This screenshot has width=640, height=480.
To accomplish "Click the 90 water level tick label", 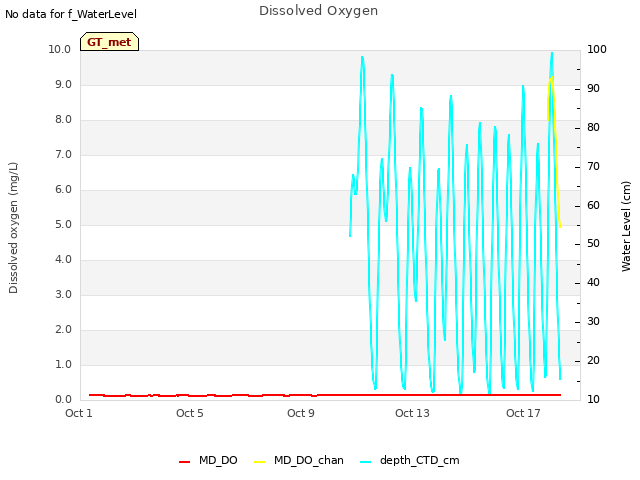I will click(x=593, y=89).
